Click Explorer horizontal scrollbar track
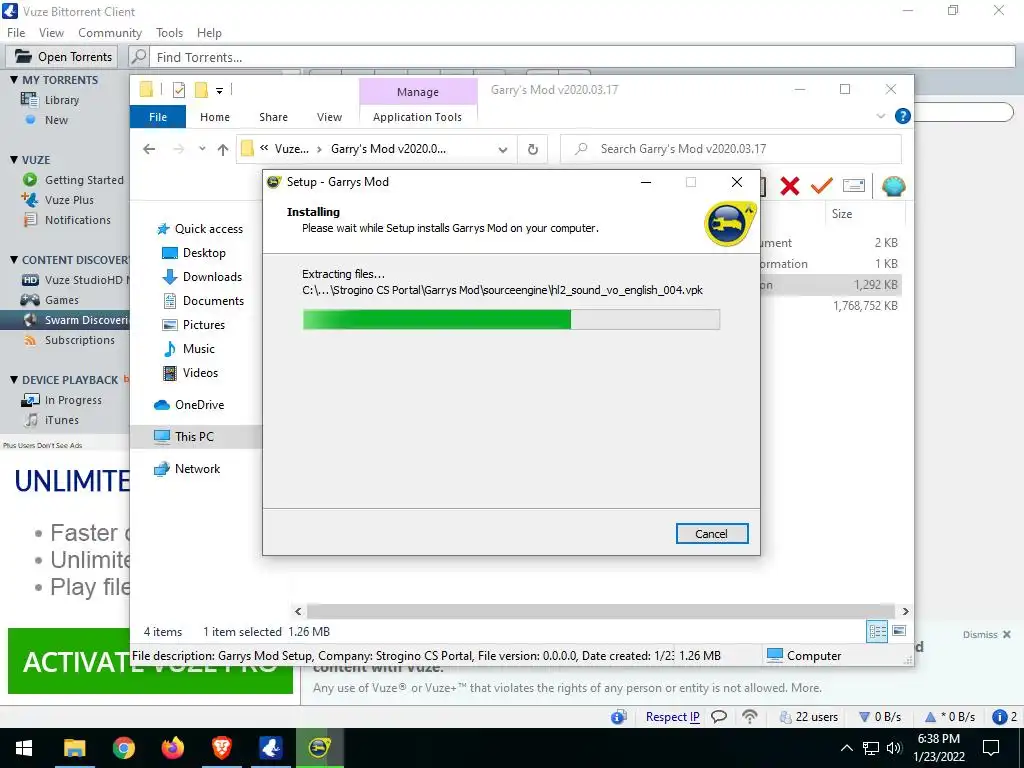This screenshot has height=768, width=1024. tap(601, 611)
